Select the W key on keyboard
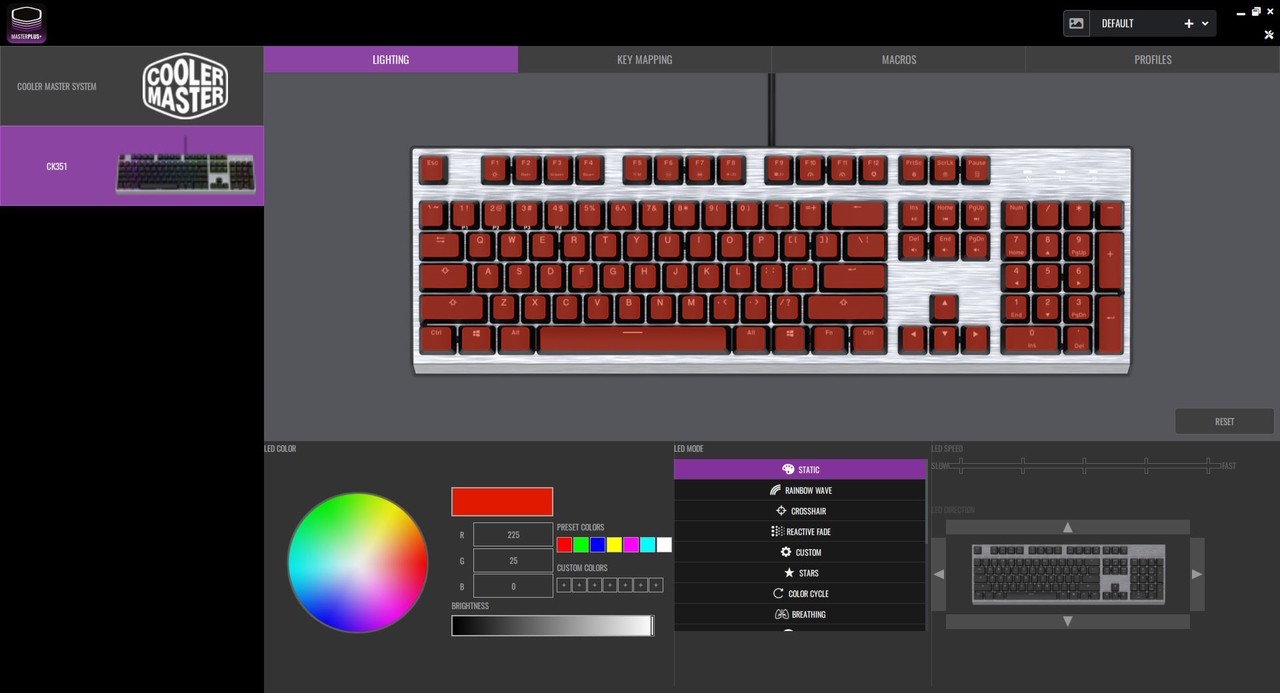This screenshot has height=693, width=1280. point(512,245)
